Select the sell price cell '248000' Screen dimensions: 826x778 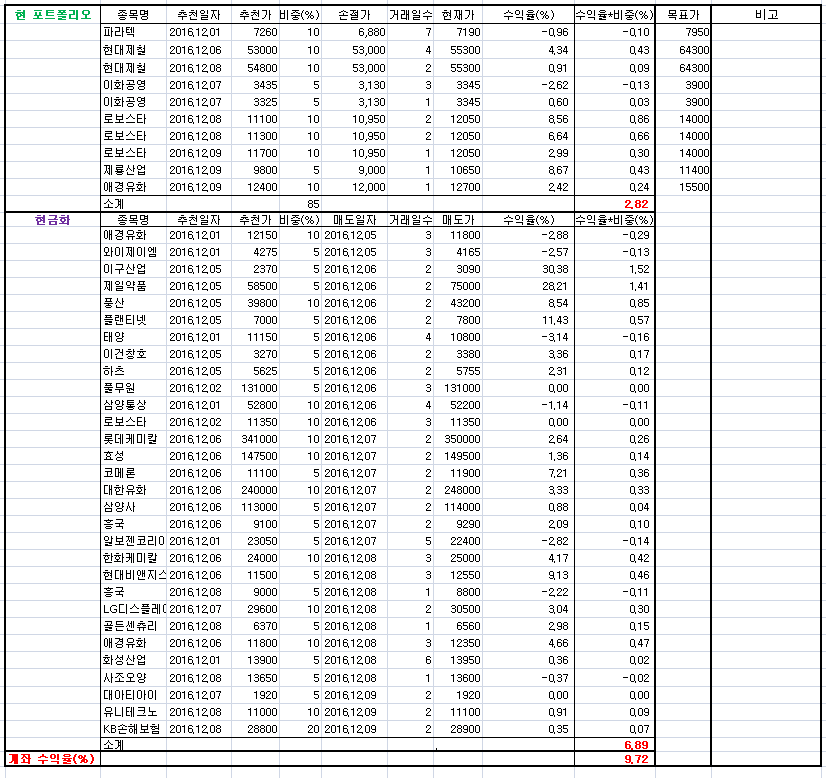coord(462,490)
